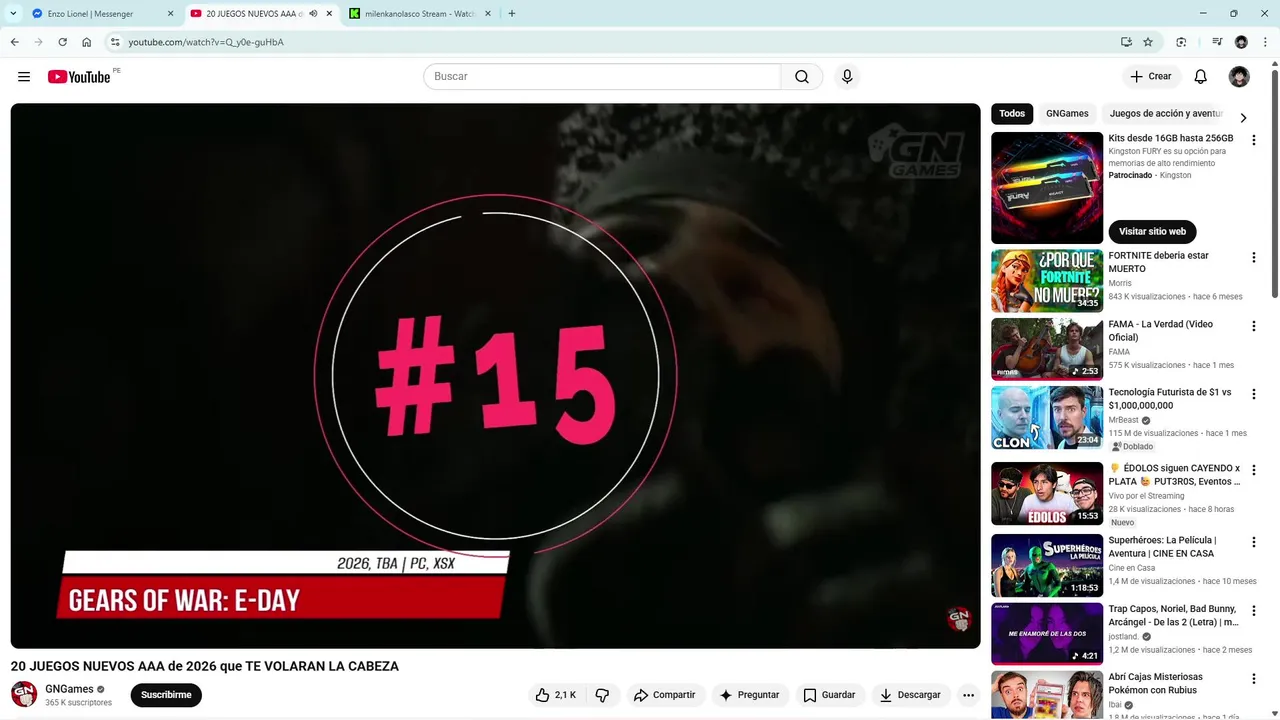
Task: Open options for Kingston FURY ad
Action: tap(1253, 141)
